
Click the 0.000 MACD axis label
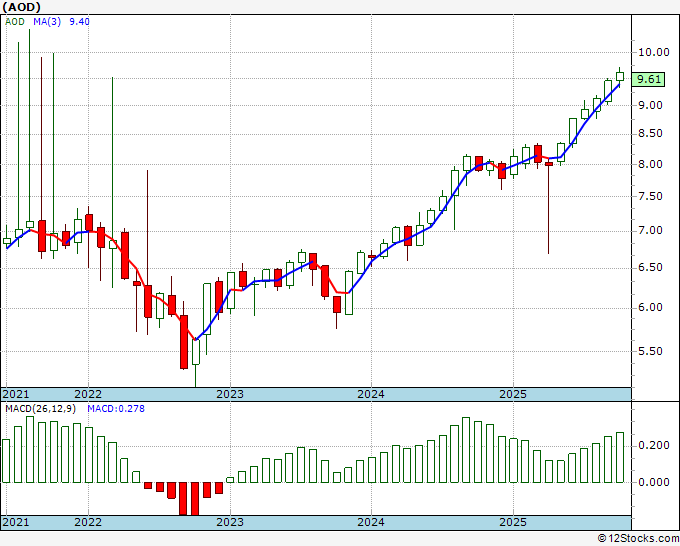[x=654, y=482]
